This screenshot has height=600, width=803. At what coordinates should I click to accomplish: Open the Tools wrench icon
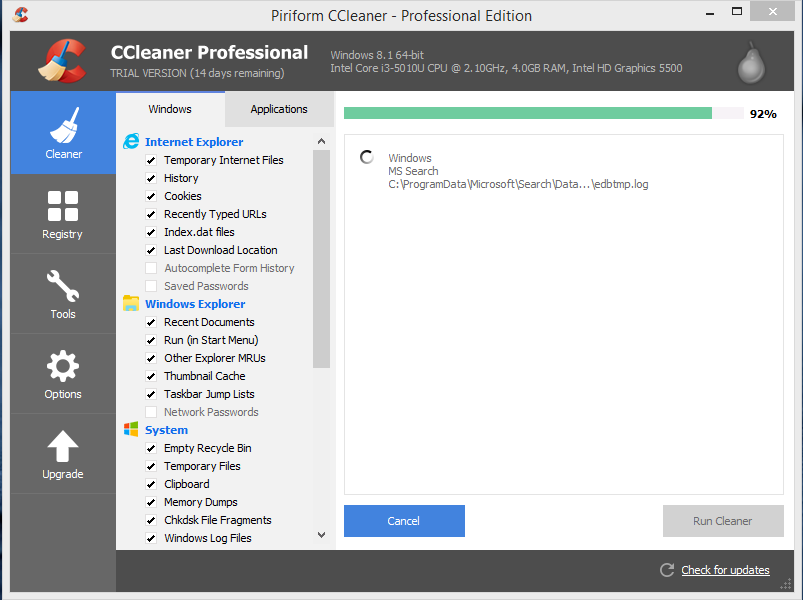pyautogui.click(x=63, y=286)
